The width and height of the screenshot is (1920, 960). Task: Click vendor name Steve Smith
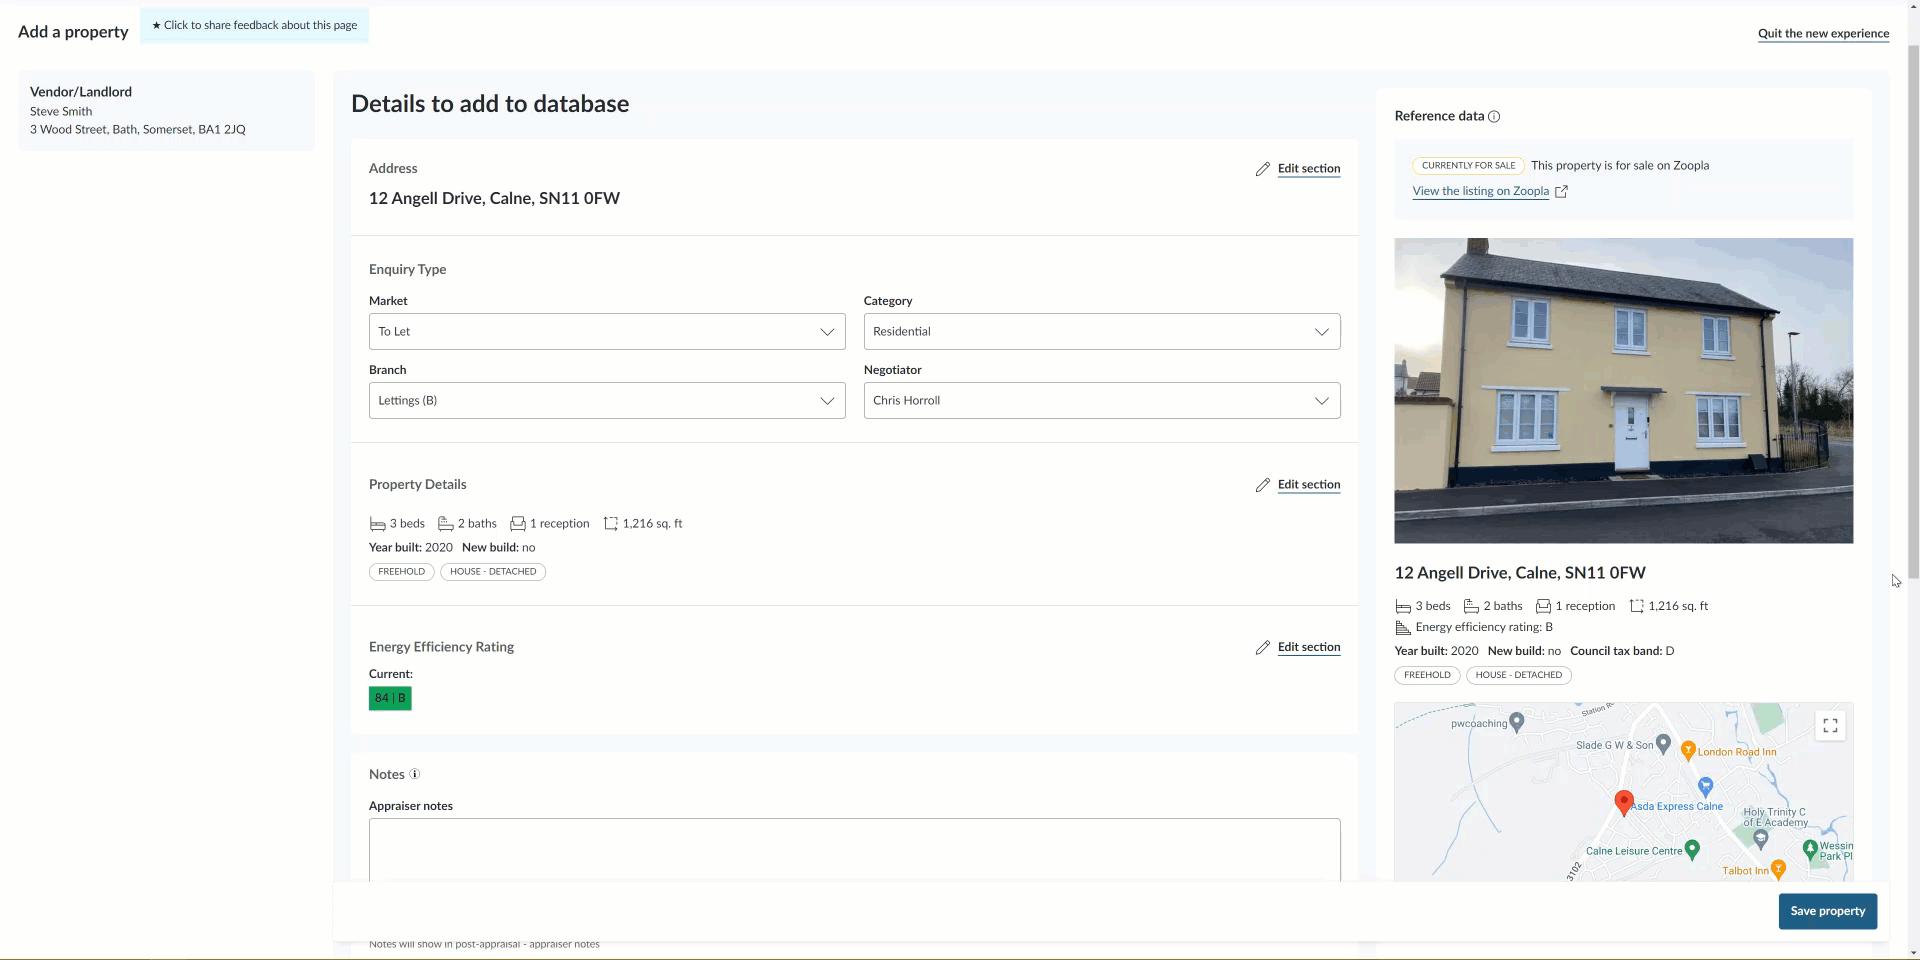pyautogui.click(x=61, y=112)
